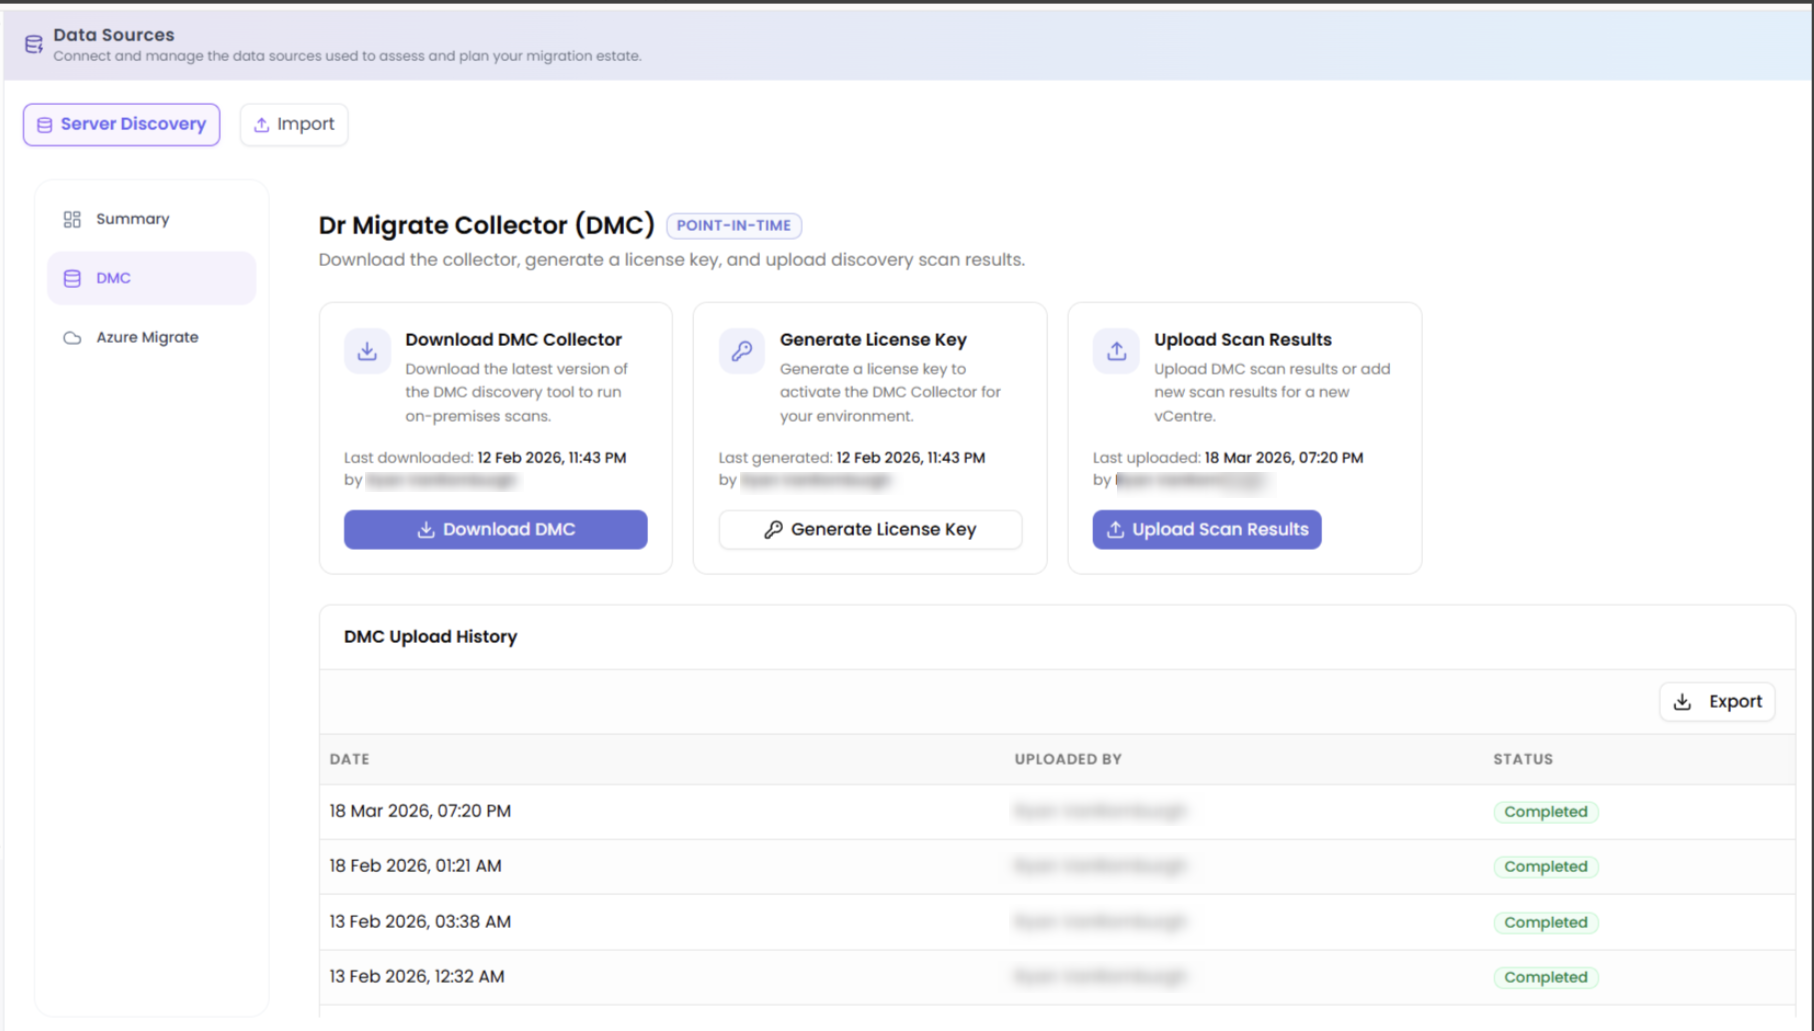This screenshot has width=1814, height=1031.
Task: Click the UPLOADED BY column header
Action: (x=1068, y=759)
